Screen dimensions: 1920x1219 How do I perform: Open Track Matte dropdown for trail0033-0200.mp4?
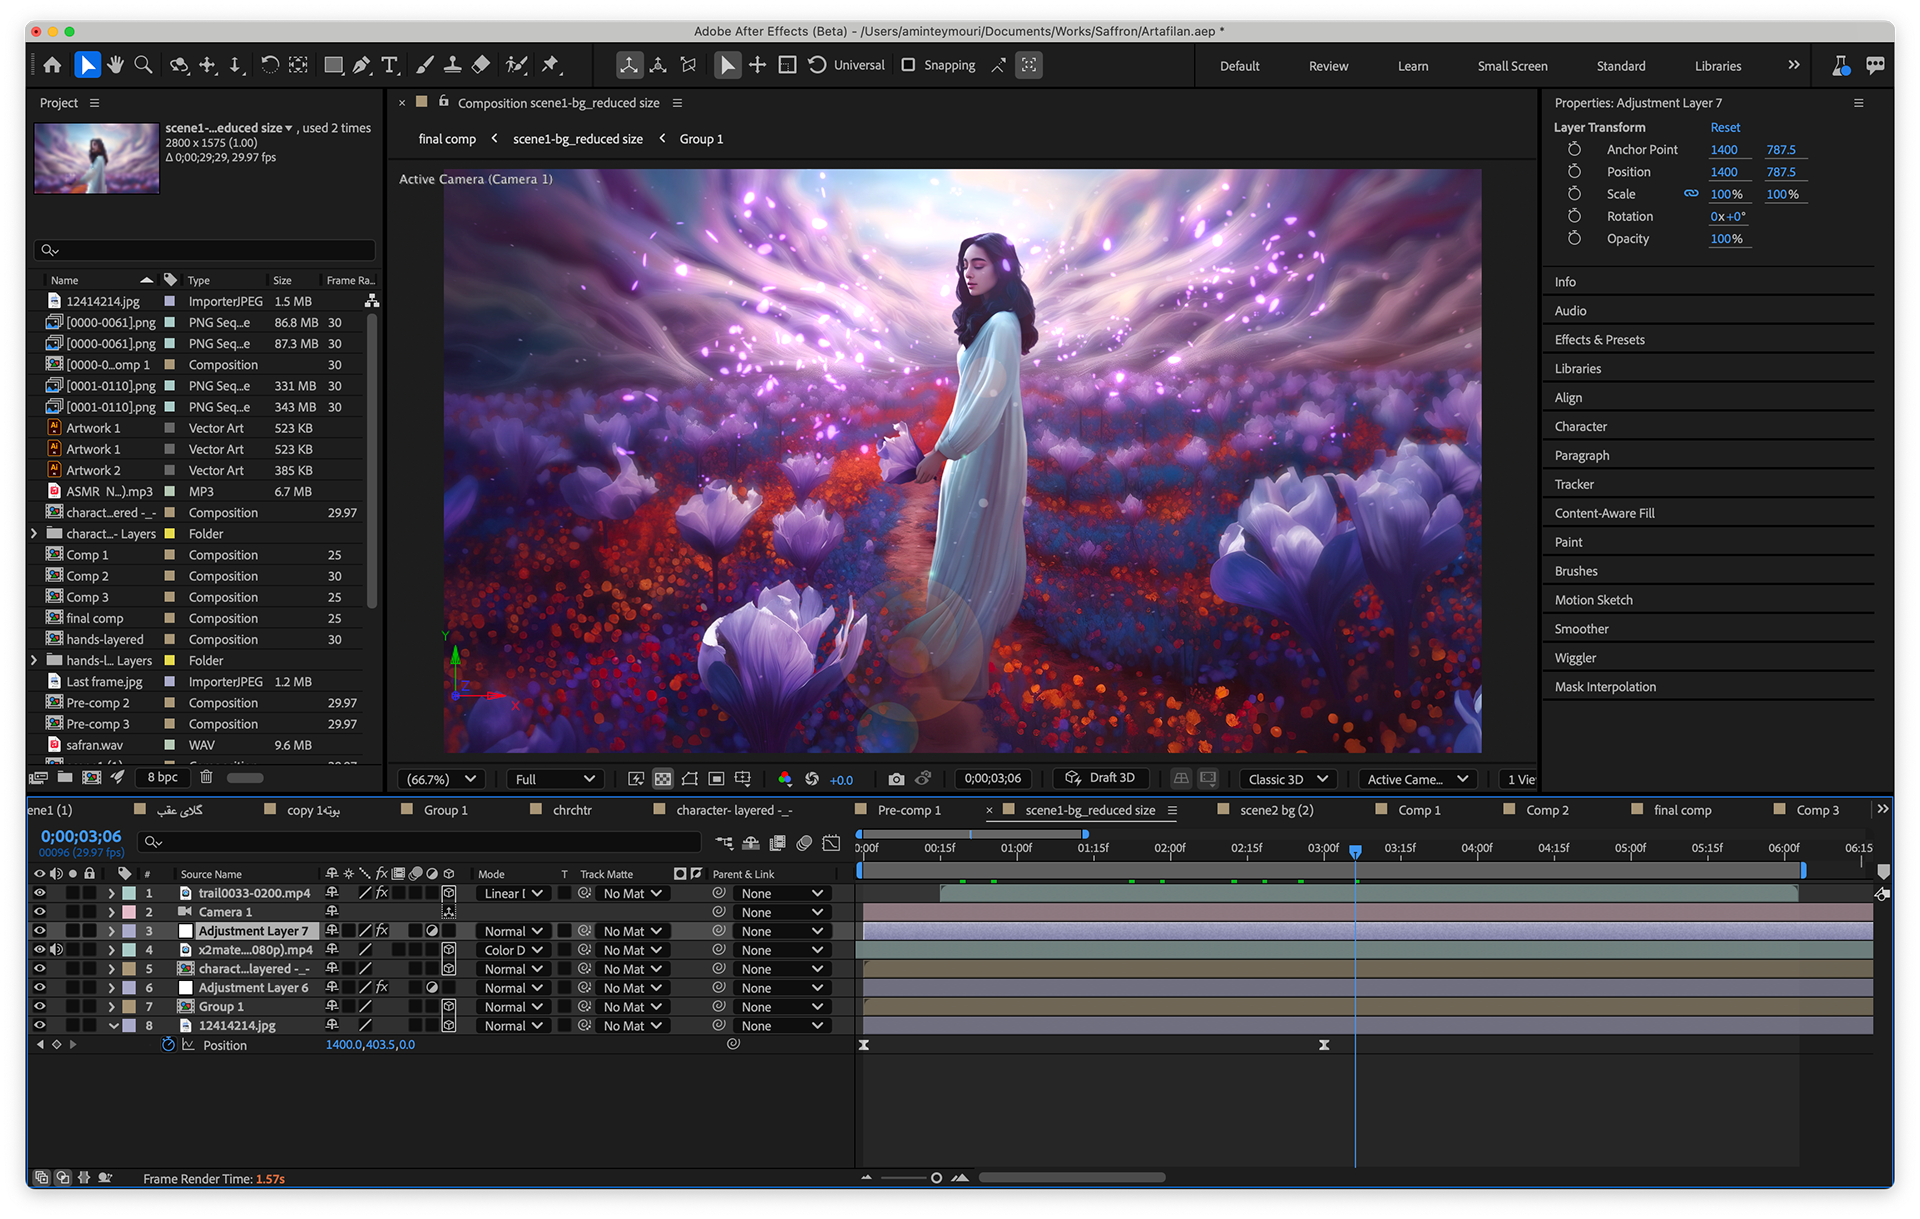pos(632,893)
